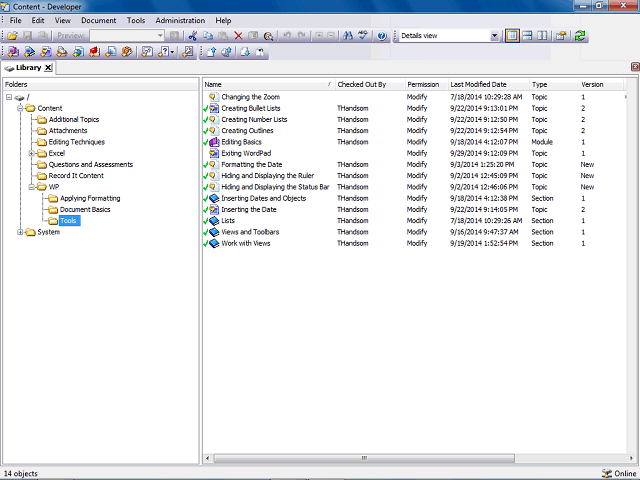Click the Open folder toolbar icon
This screenshot has width=640, height=480.
point(12,36)
